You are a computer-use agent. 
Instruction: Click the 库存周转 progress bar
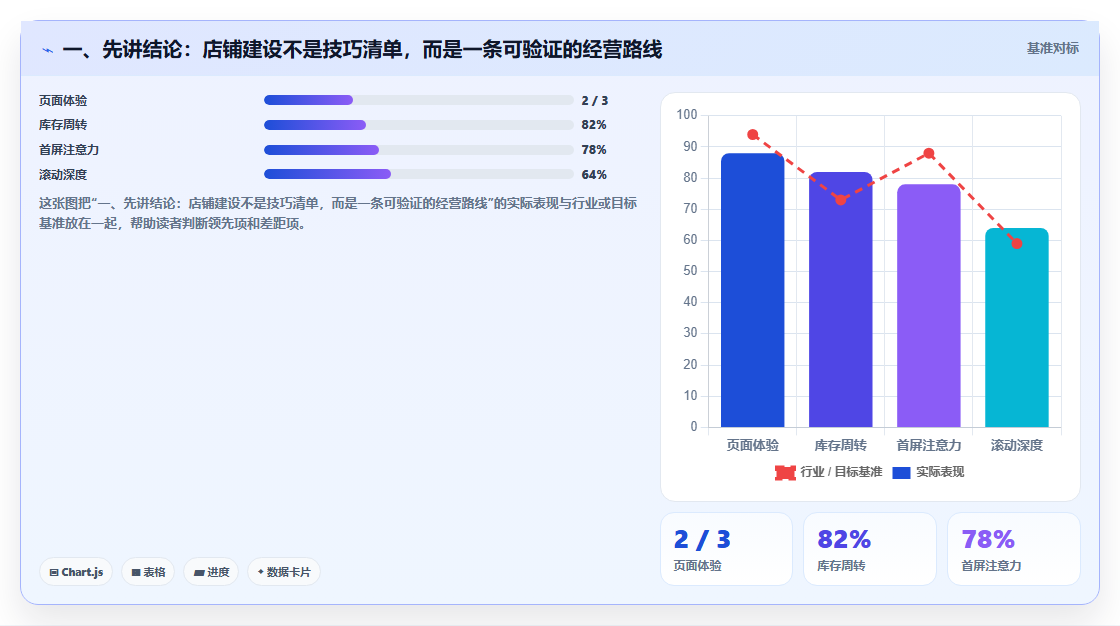[419, 125]
